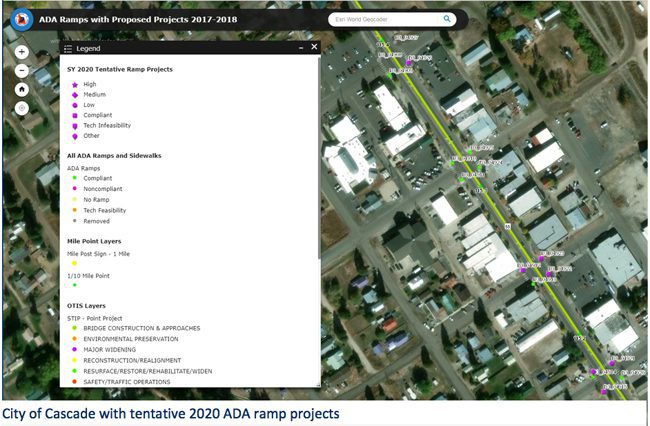Click the Safety/Traffic Operations red symbol

click(x=75, y=382)
